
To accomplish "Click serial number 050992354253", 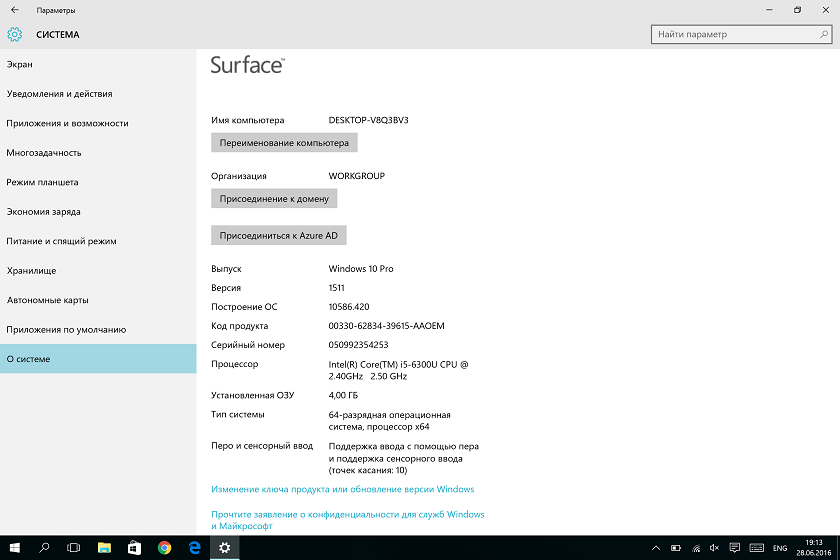I will pos(358,345).
